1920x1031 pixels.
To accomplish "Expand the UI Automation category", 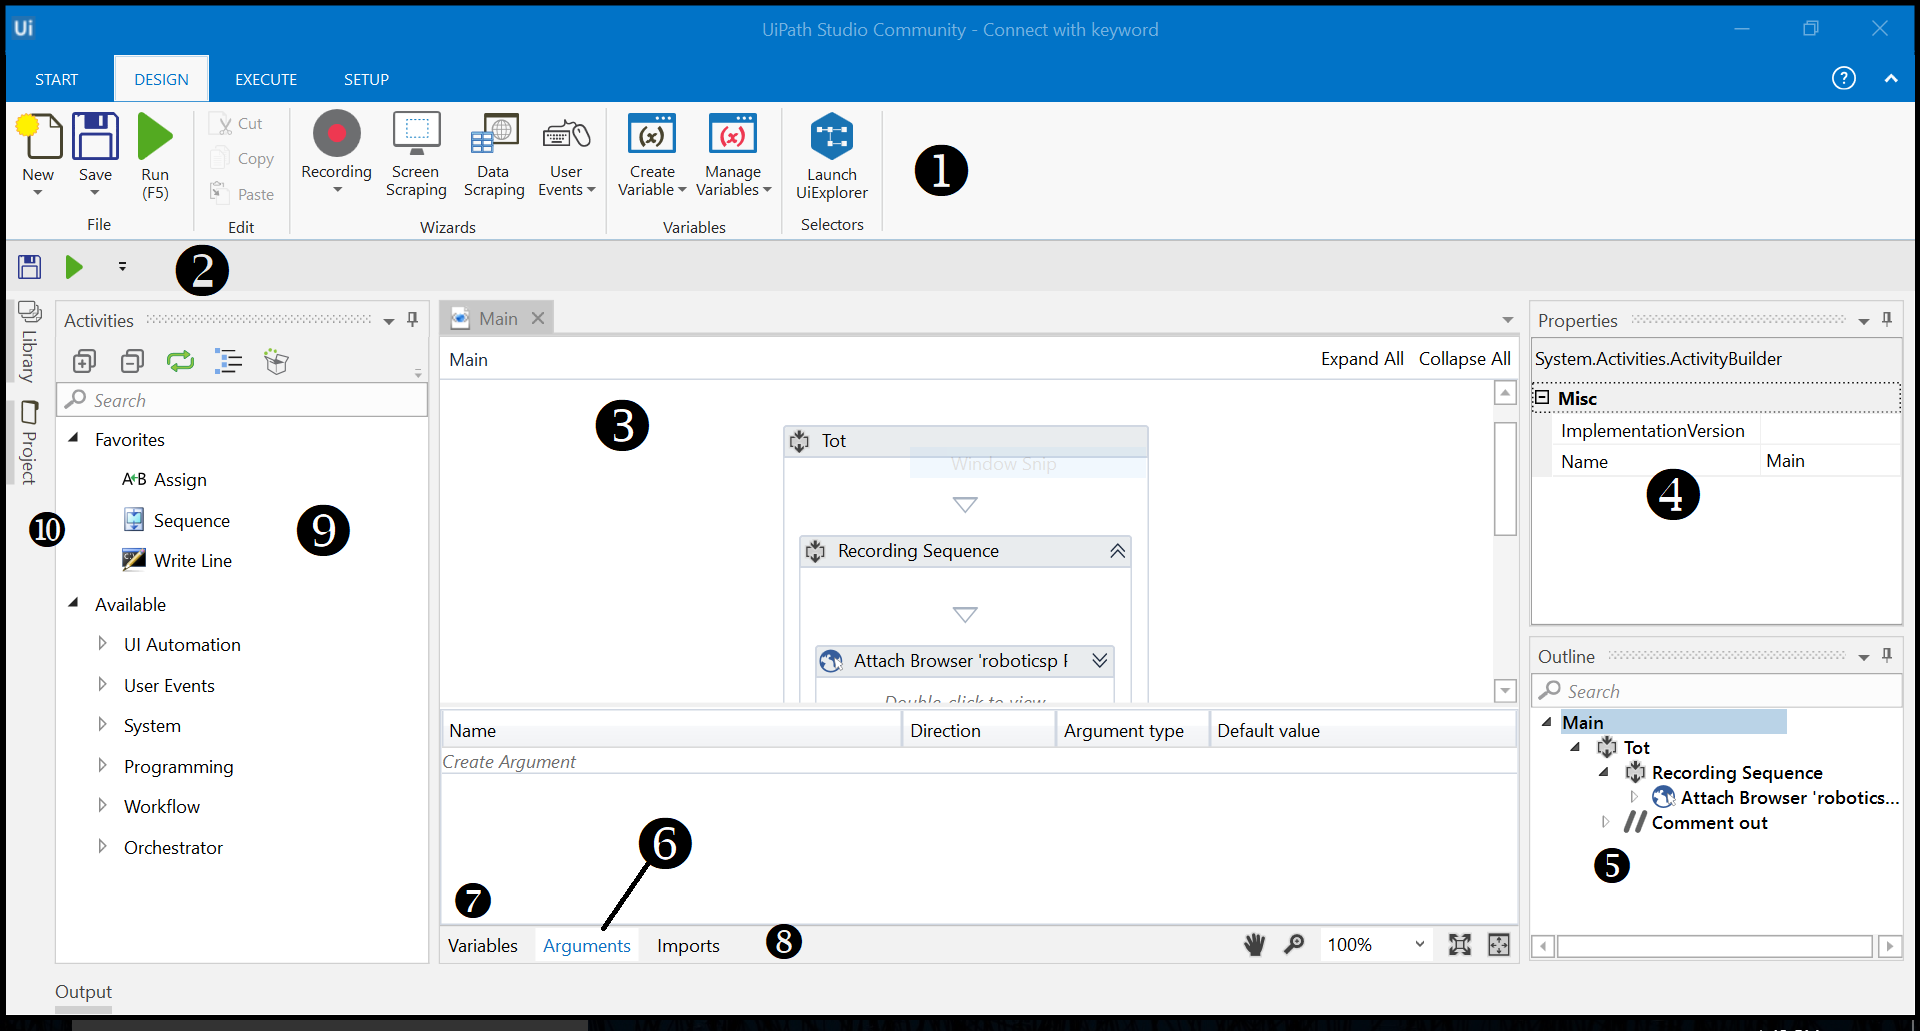I will (x=102, y=644).
